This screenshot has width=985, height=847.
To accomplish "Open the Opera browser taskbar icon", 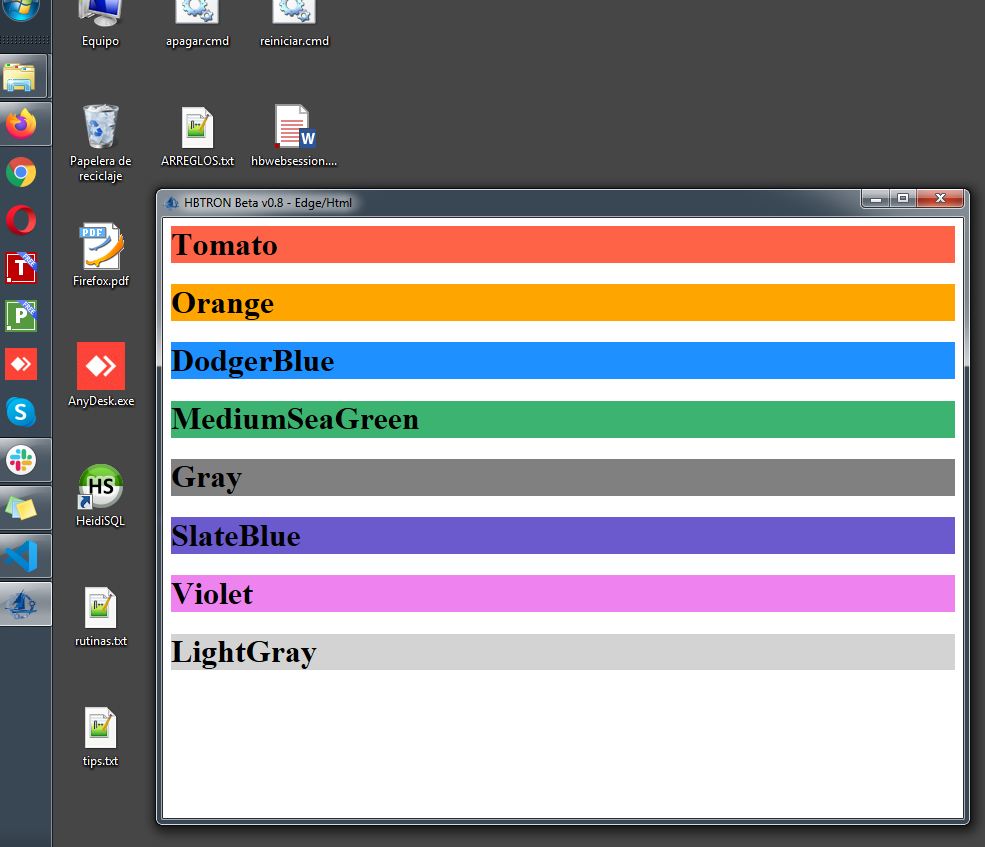I will (21, 220).
